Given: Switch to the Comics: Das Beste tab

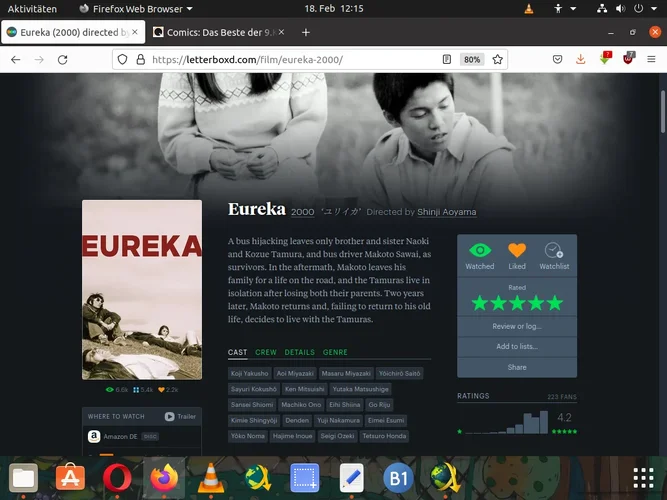Looking at the screenshot, I should click(x=214, y=32).
